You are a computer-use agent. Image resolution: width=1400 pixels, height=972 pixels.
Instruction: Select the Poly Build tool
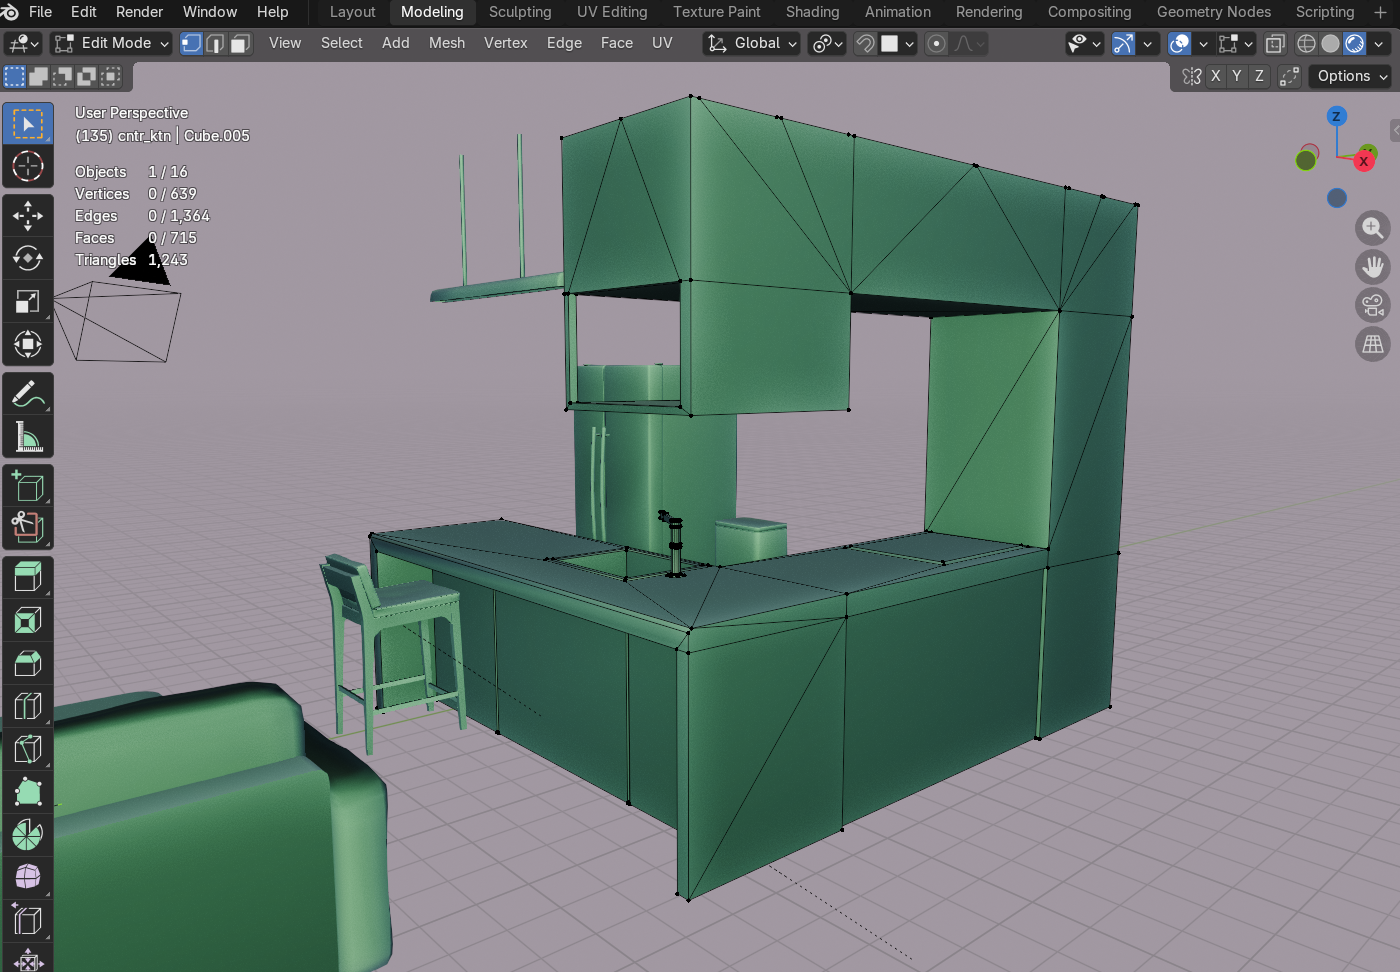[x=28, y=793]
